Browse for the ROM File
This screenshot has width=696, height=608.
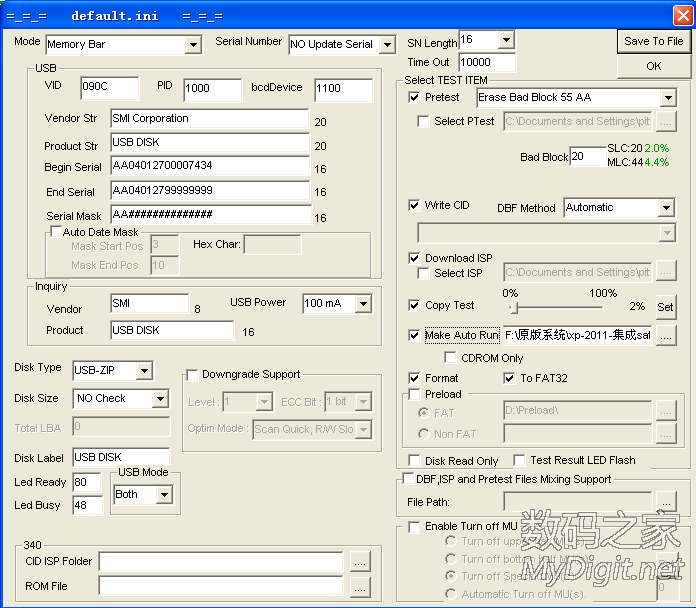(360, 587)
